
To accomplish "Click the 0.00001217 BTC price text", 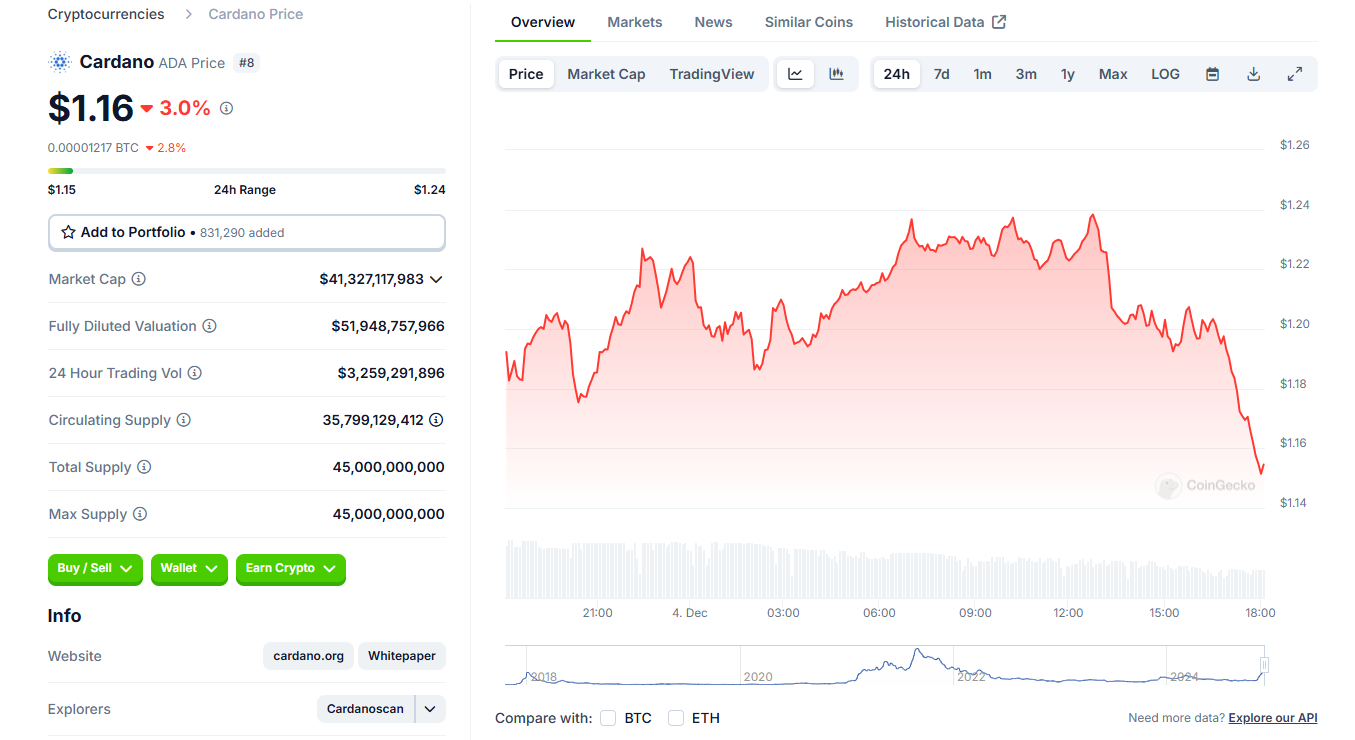I will point(93,148).
